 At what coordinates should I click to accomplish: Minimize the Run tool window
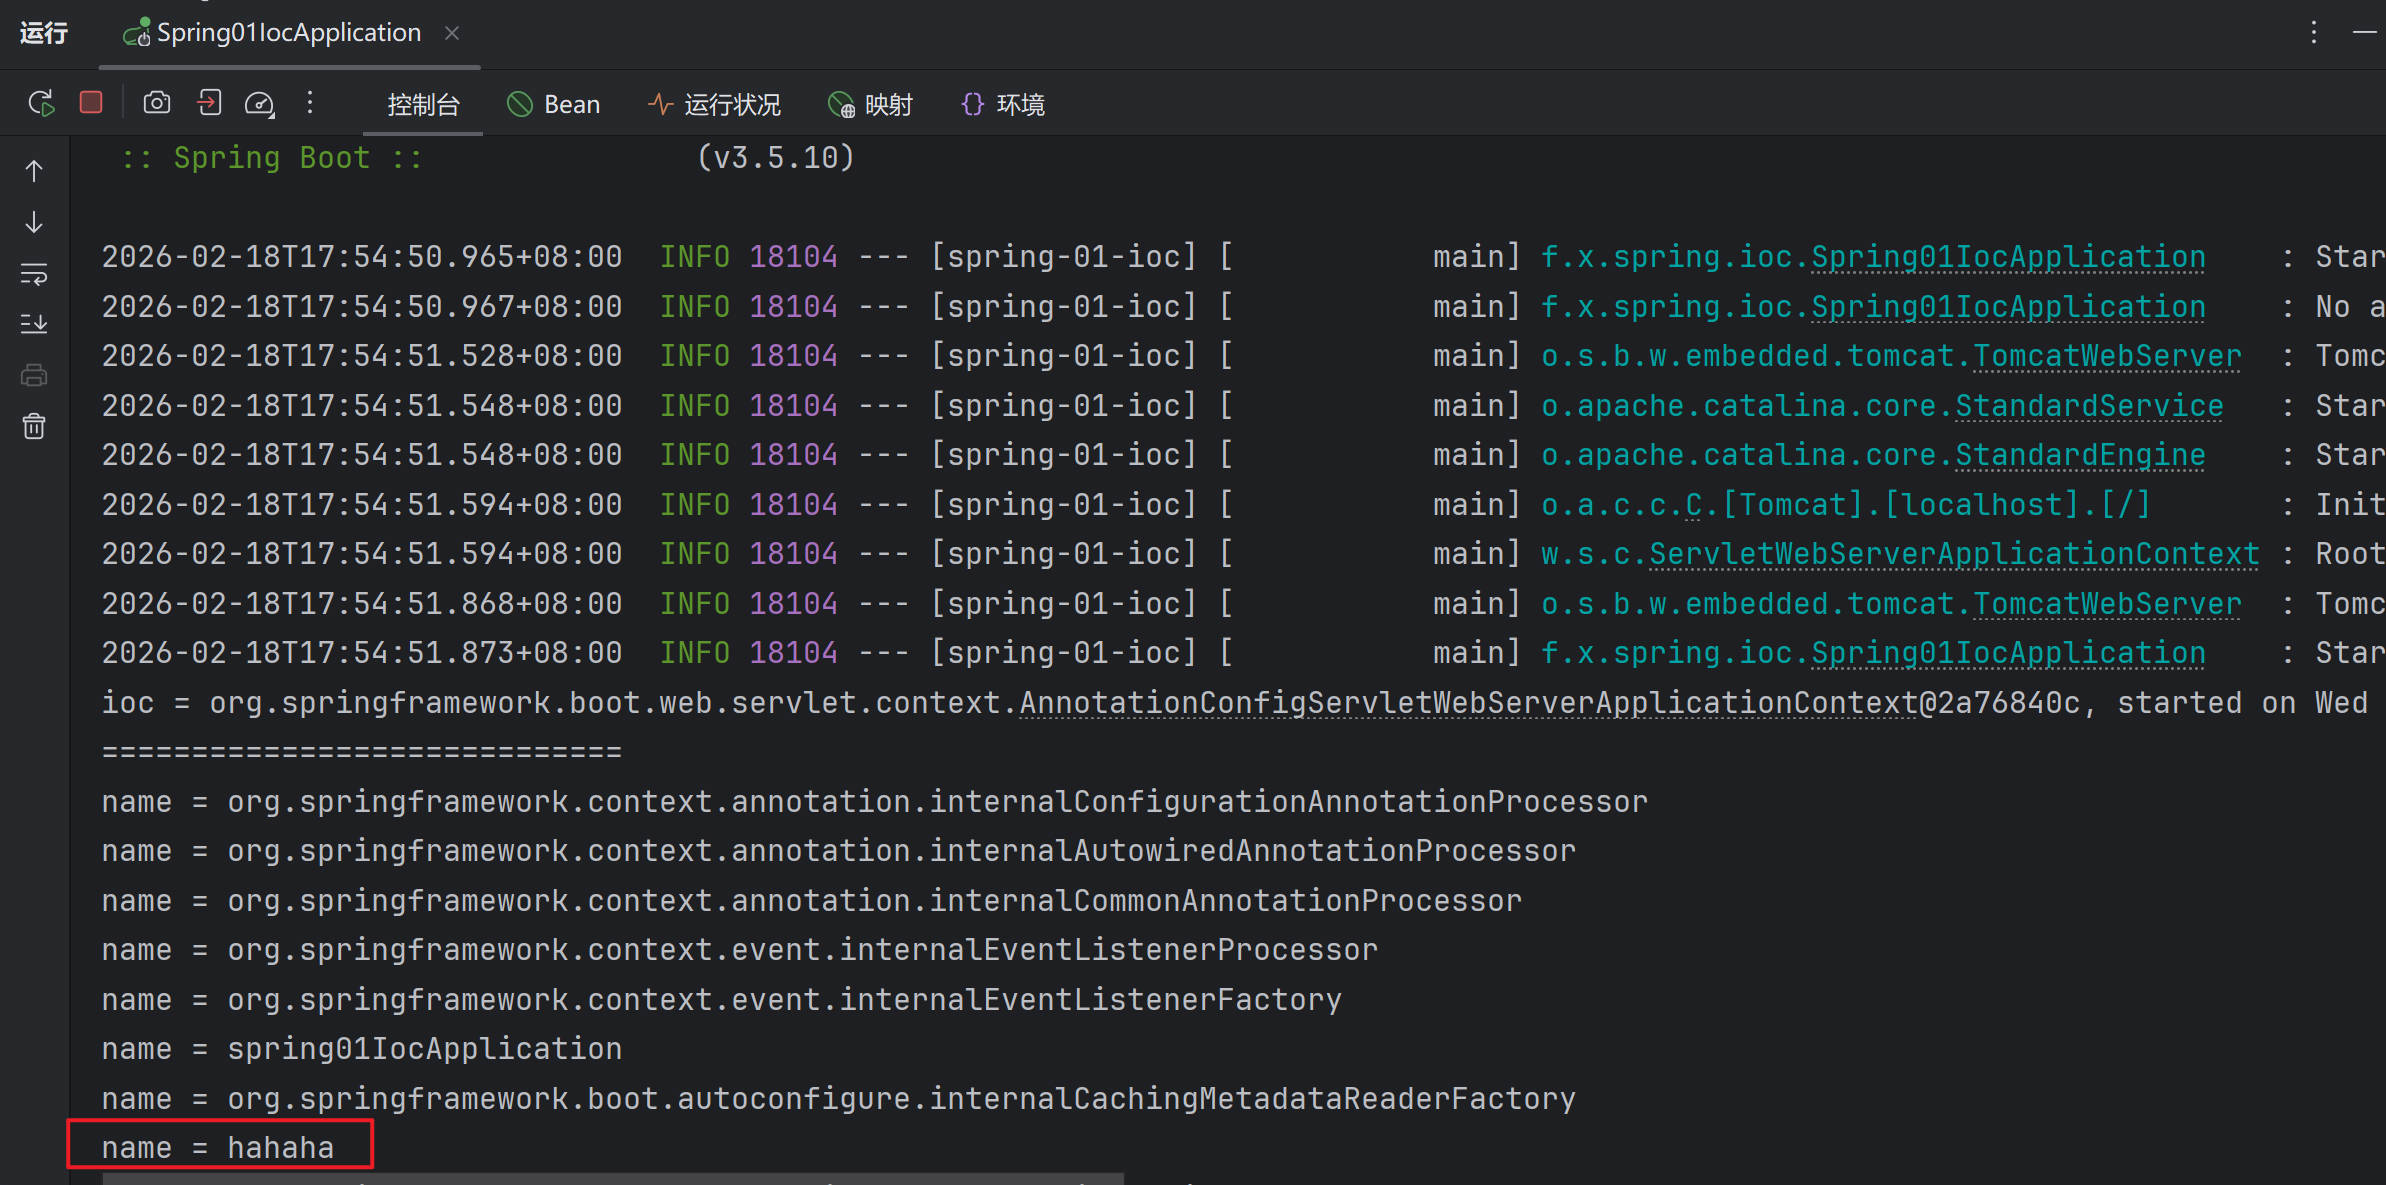[x=2364, y=33]
